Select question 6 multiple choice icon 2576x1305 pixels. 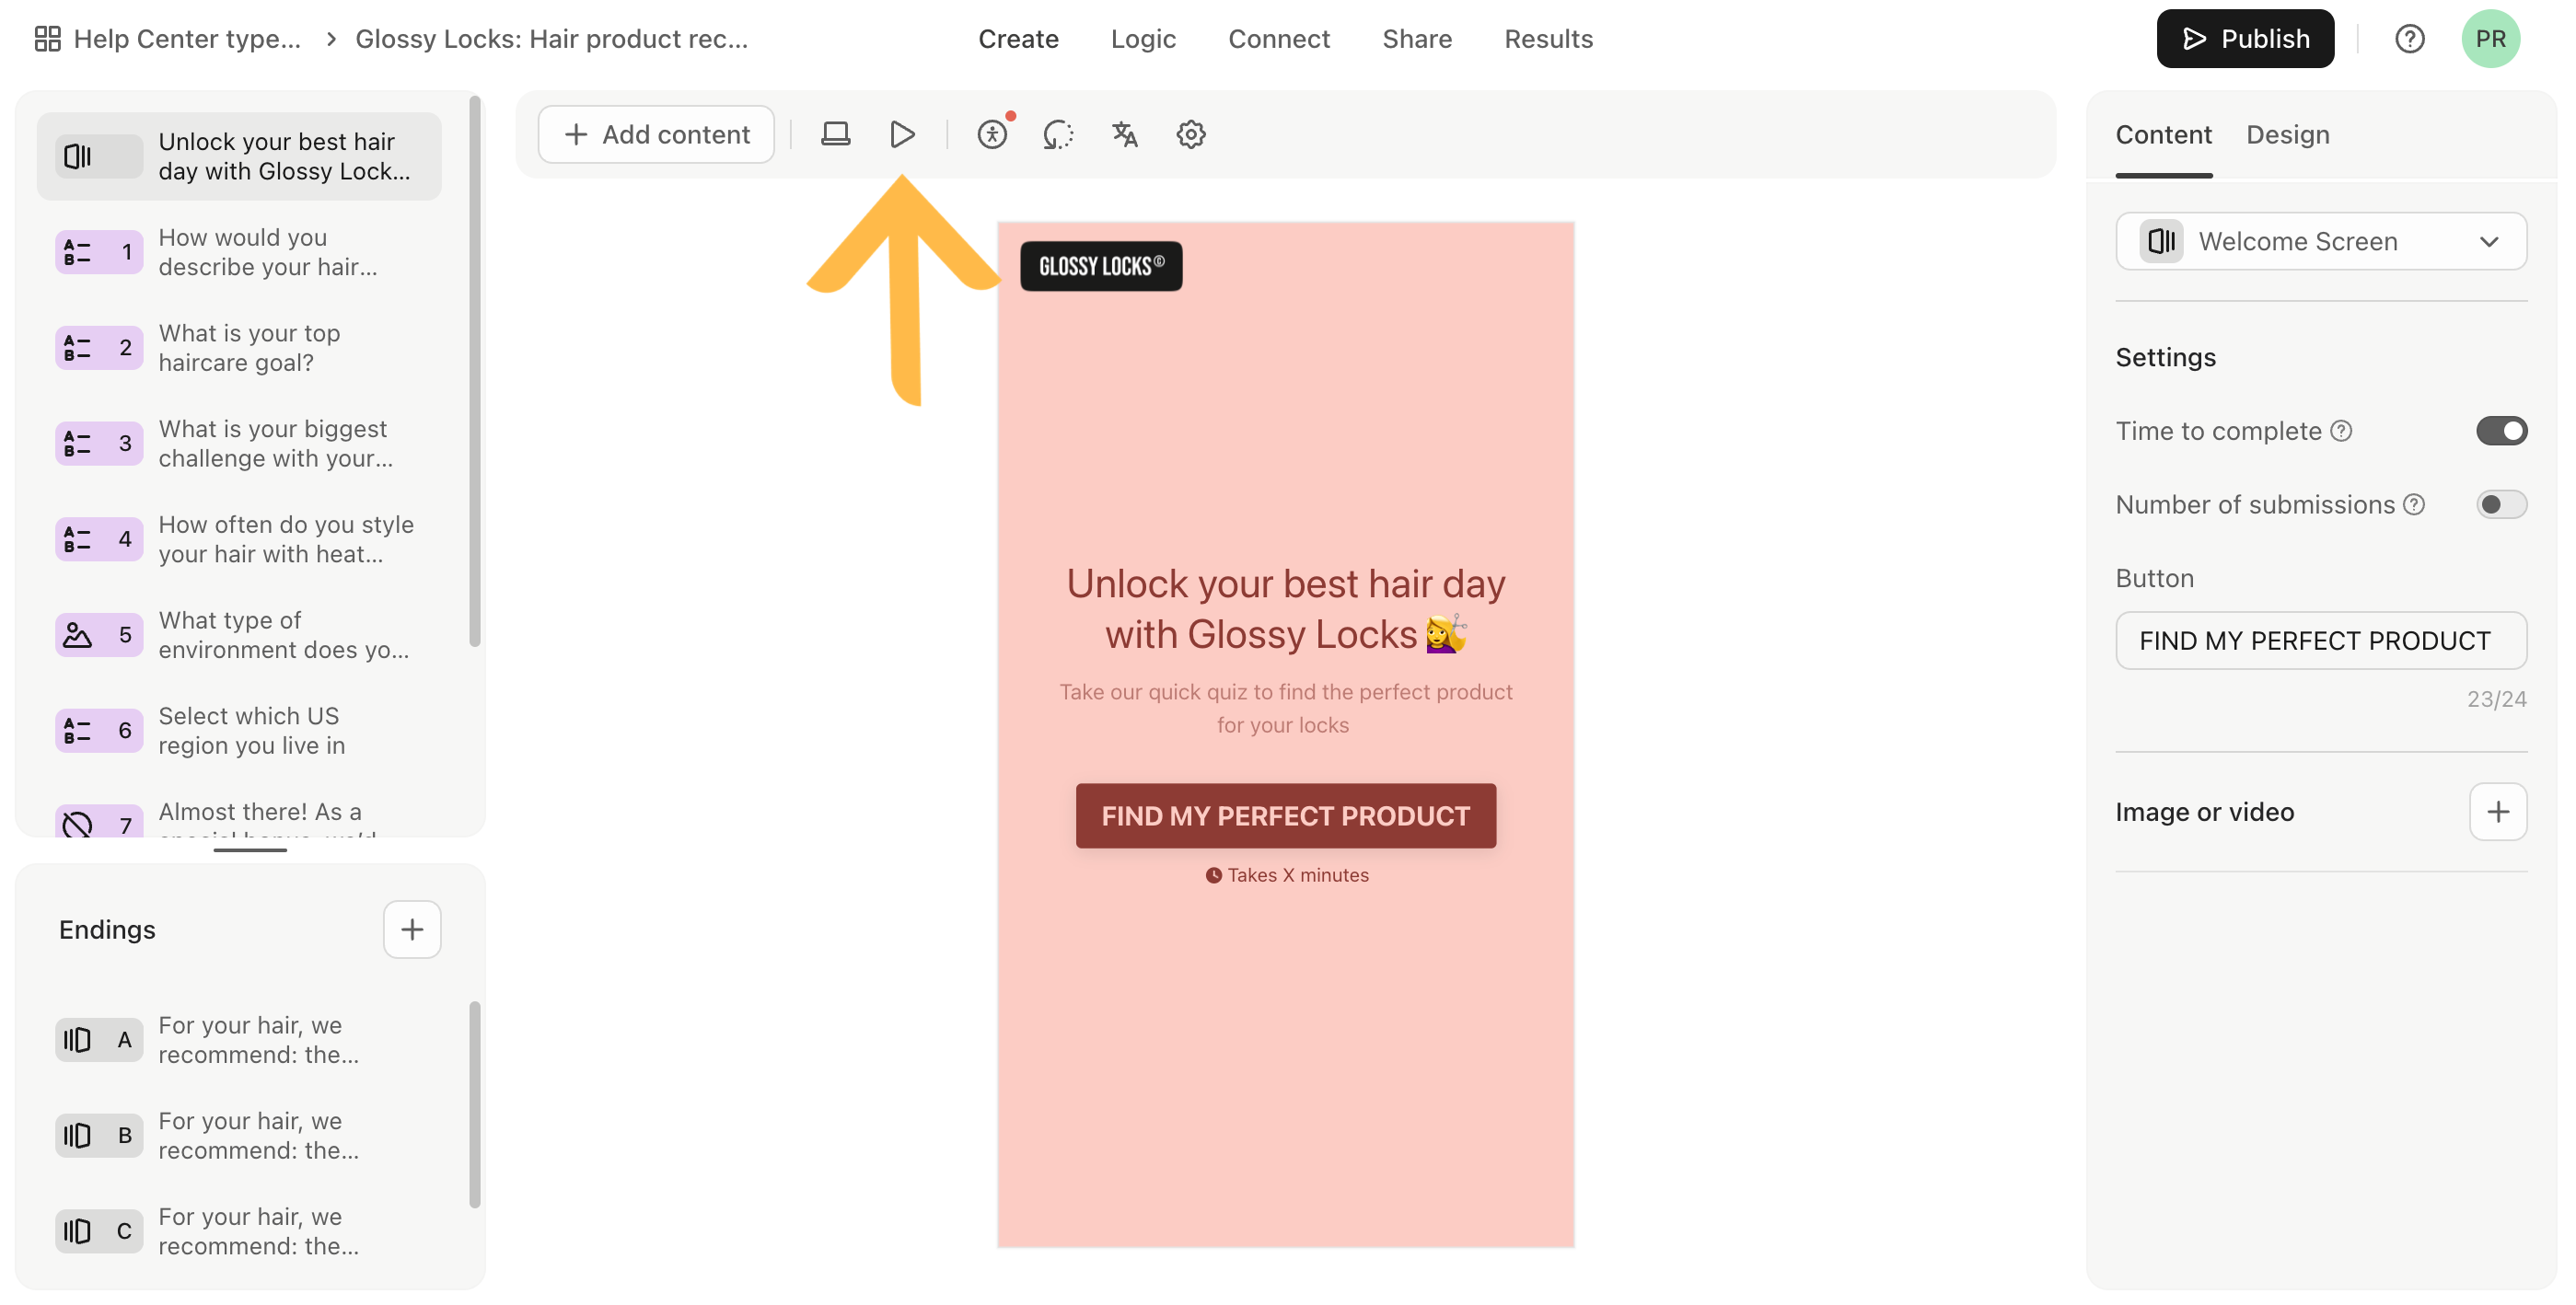point(99,731)
